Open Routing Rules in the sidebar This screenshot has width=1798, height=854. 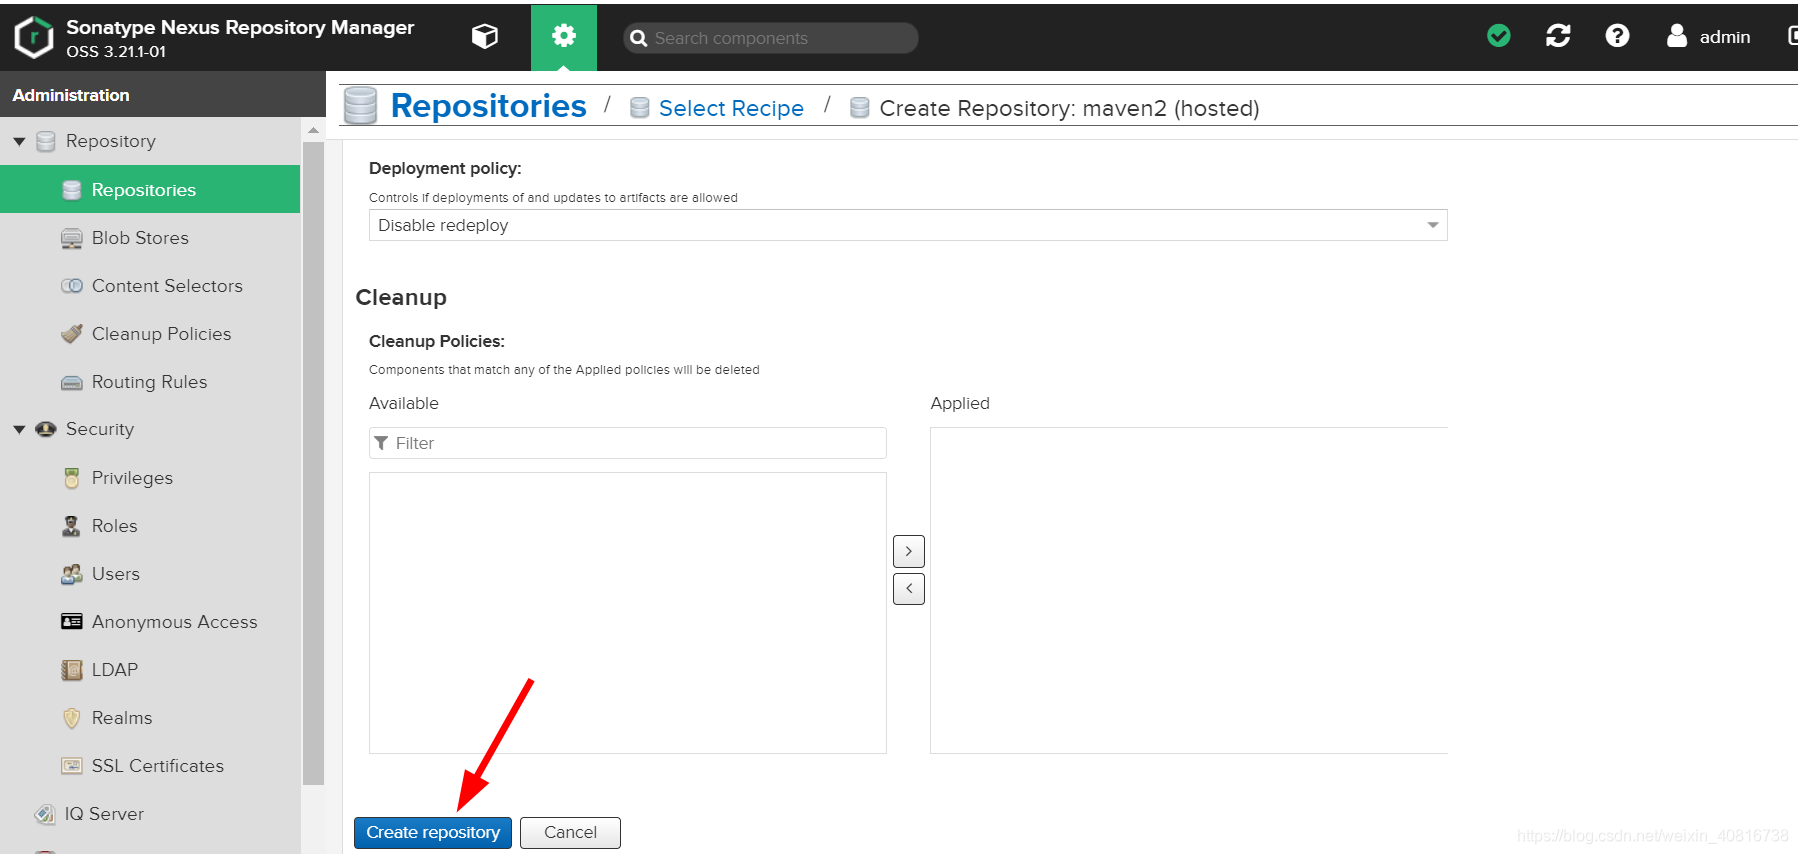point(150,382)
